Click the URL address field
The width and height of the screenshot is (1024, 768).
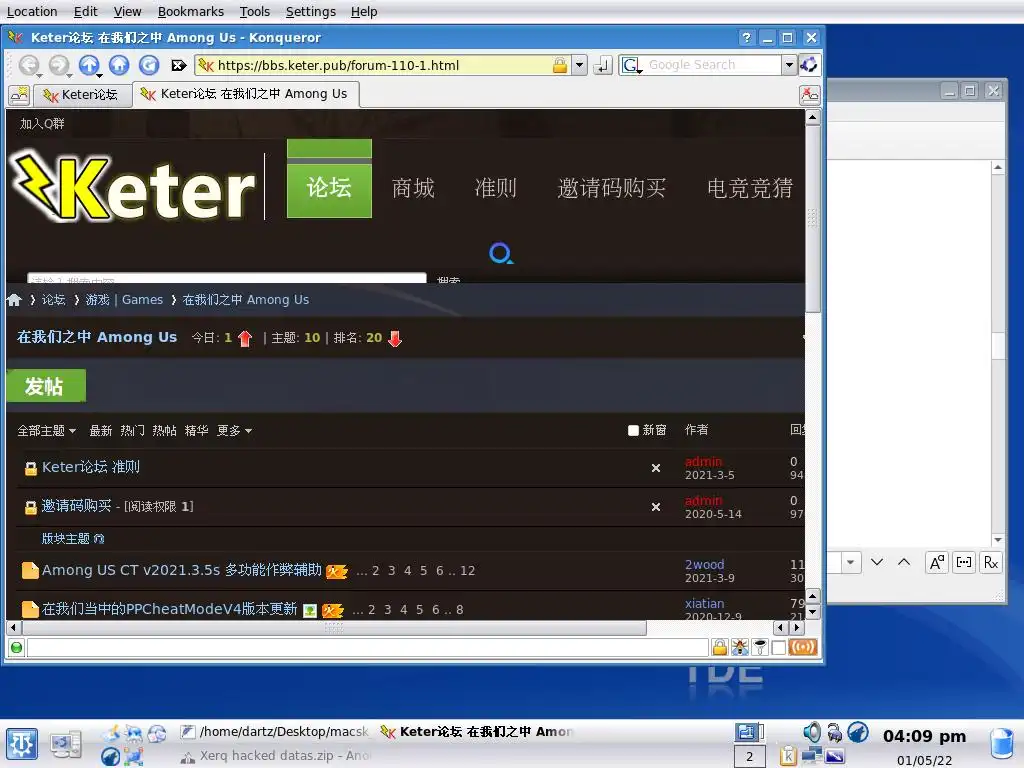(x=382, y=65)
